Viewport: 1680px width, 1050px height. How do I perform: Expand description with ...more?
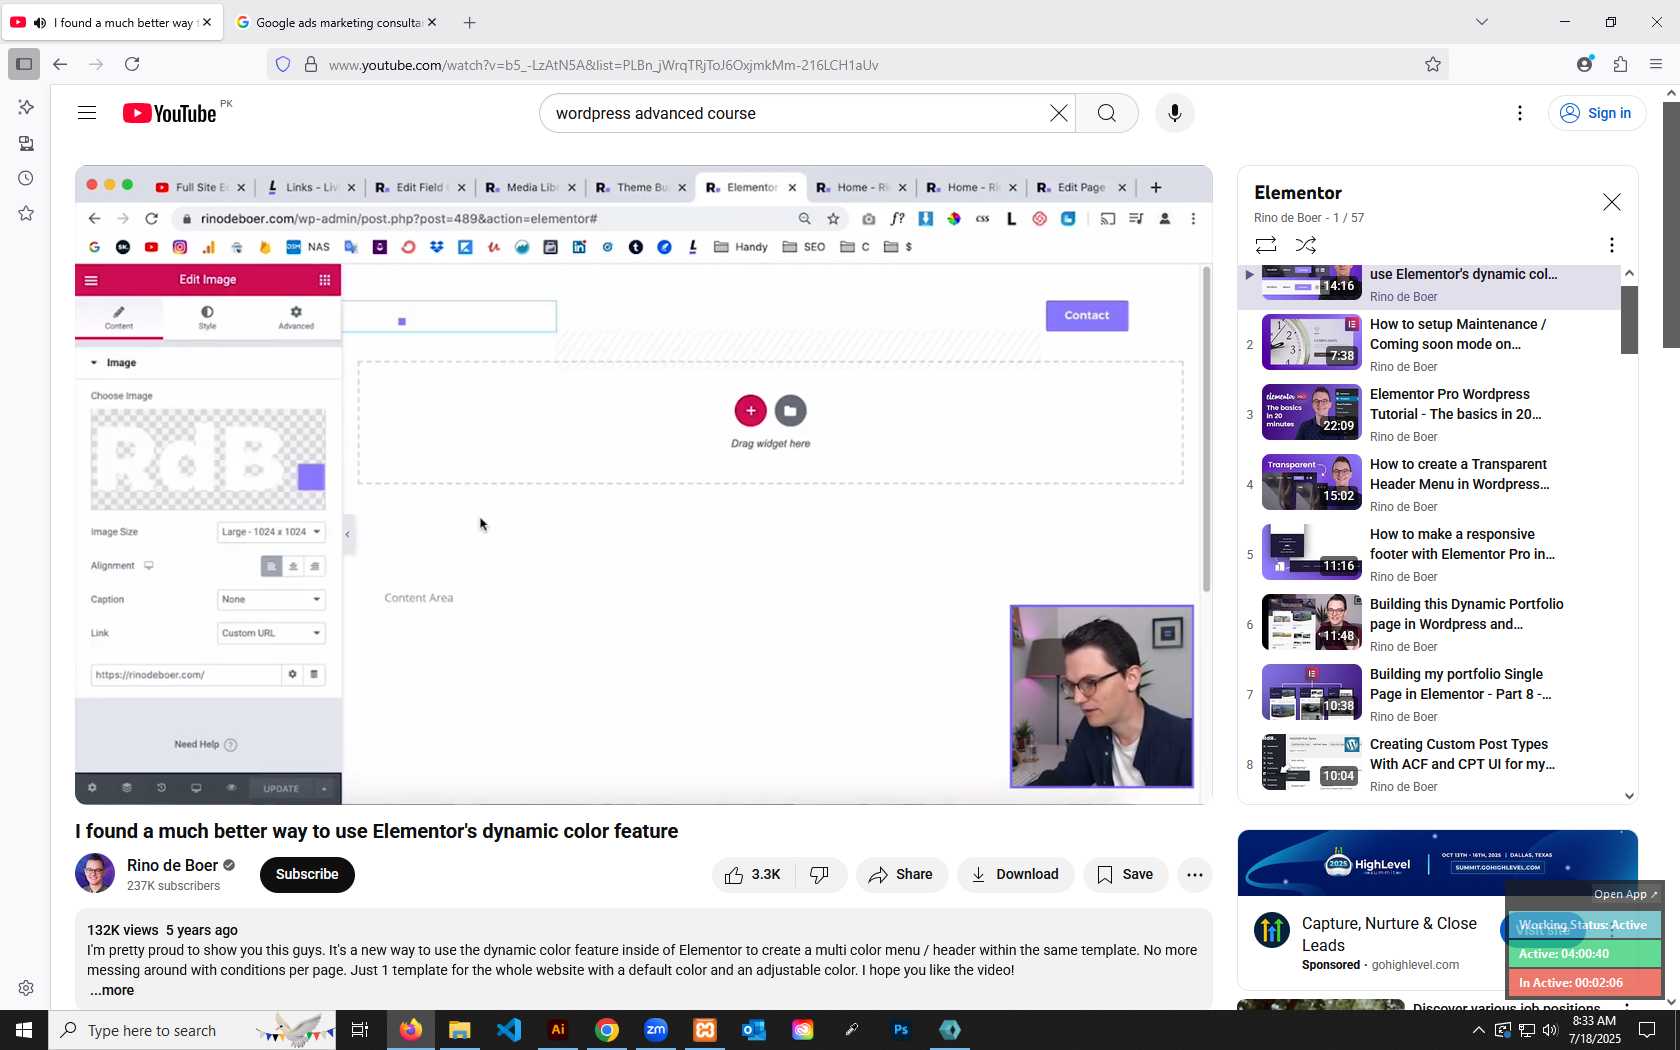(x=111, y=990)
